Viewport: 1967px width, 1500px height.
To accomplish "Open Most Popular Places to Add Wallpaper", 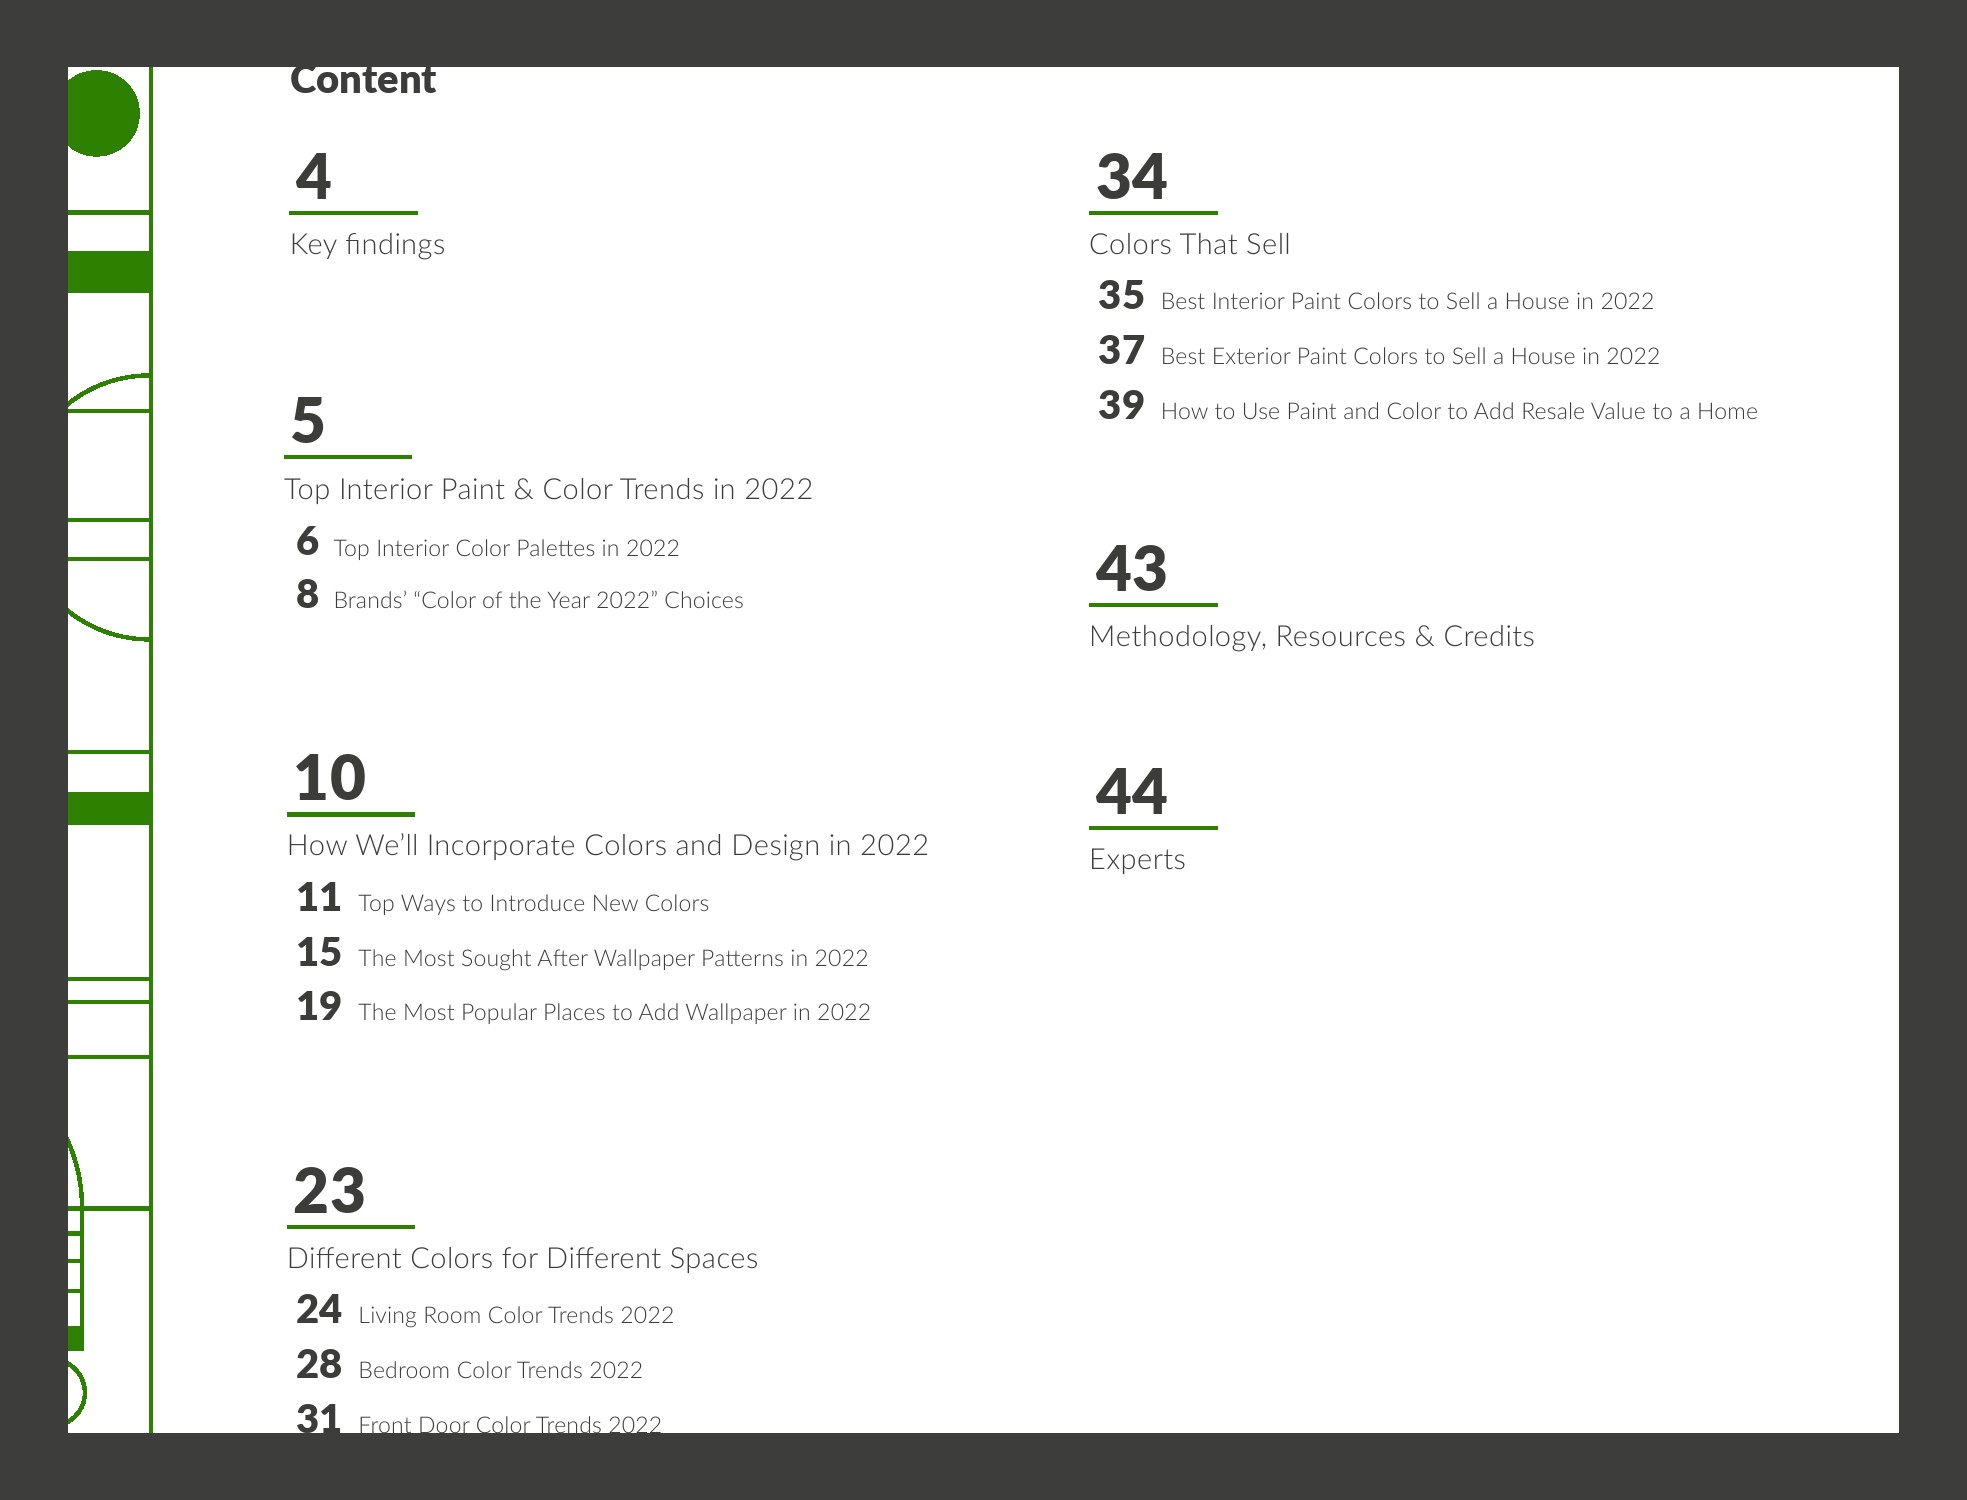I will click(x=614, y=1012).
